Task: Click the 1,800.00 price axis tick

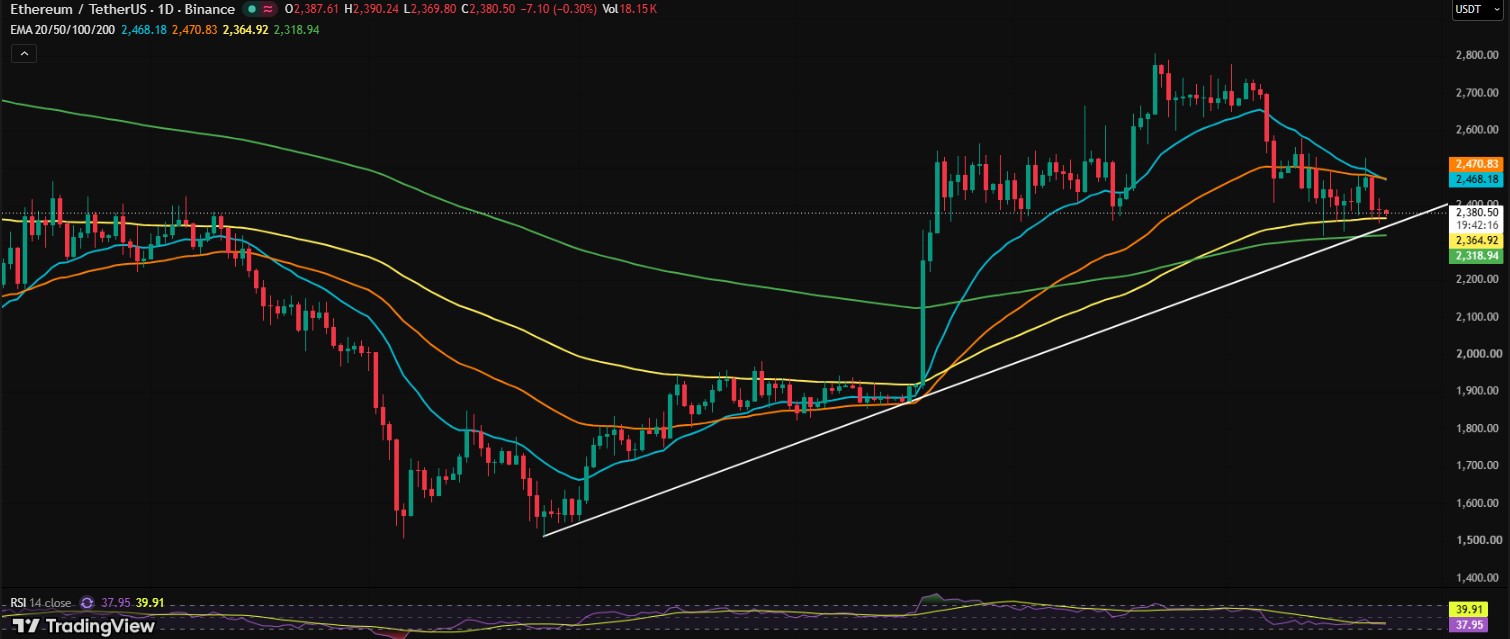Action: pos(1476,428)
